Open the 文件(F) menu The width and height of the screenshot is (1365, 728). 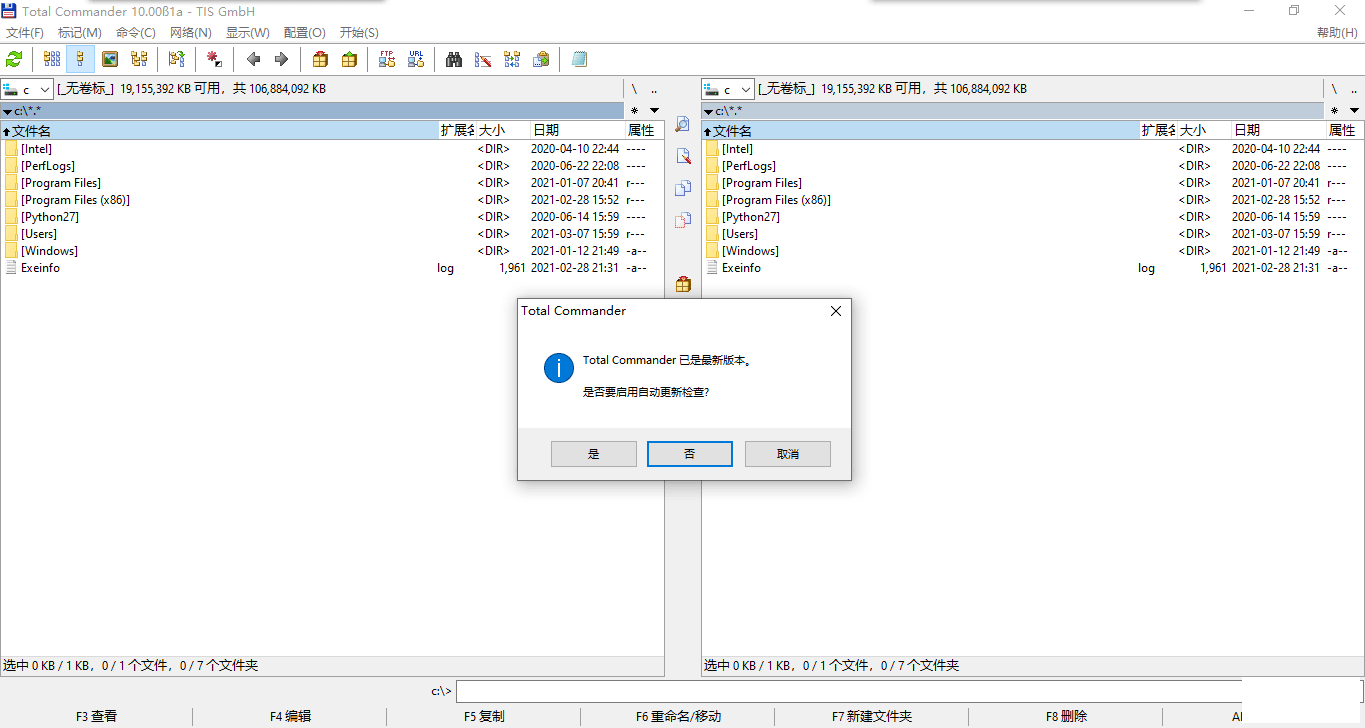tap(25, 33)
